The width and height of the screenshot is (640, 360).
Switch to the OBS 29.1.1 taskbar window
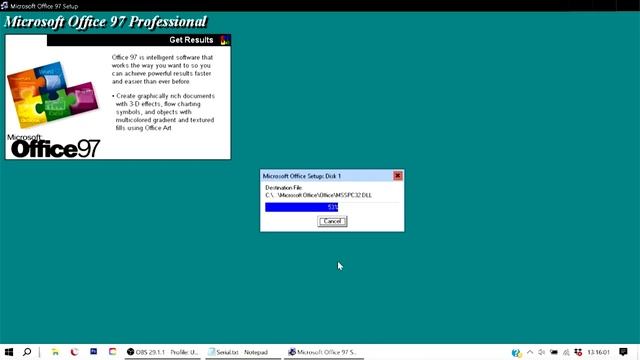click(x=162, y=352)
